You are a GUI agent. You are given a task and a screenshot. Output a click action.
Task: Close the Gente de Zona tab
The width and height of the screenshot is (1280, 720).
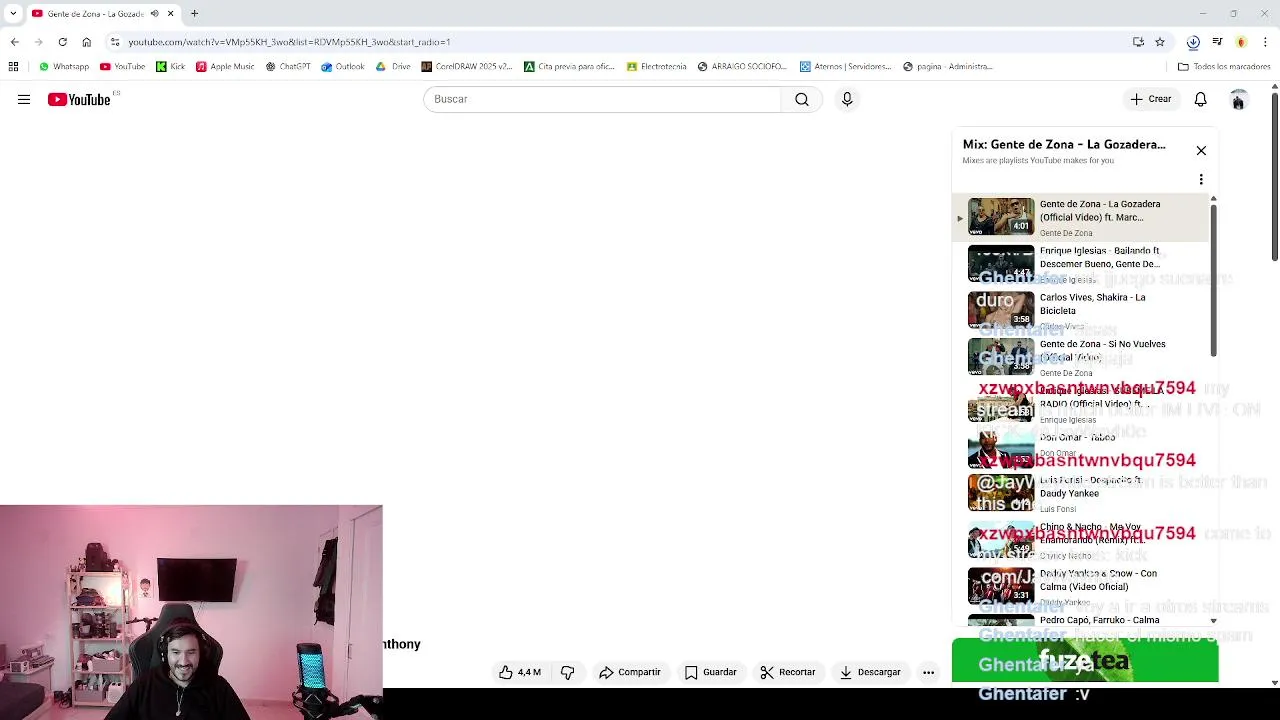point(170,14)
